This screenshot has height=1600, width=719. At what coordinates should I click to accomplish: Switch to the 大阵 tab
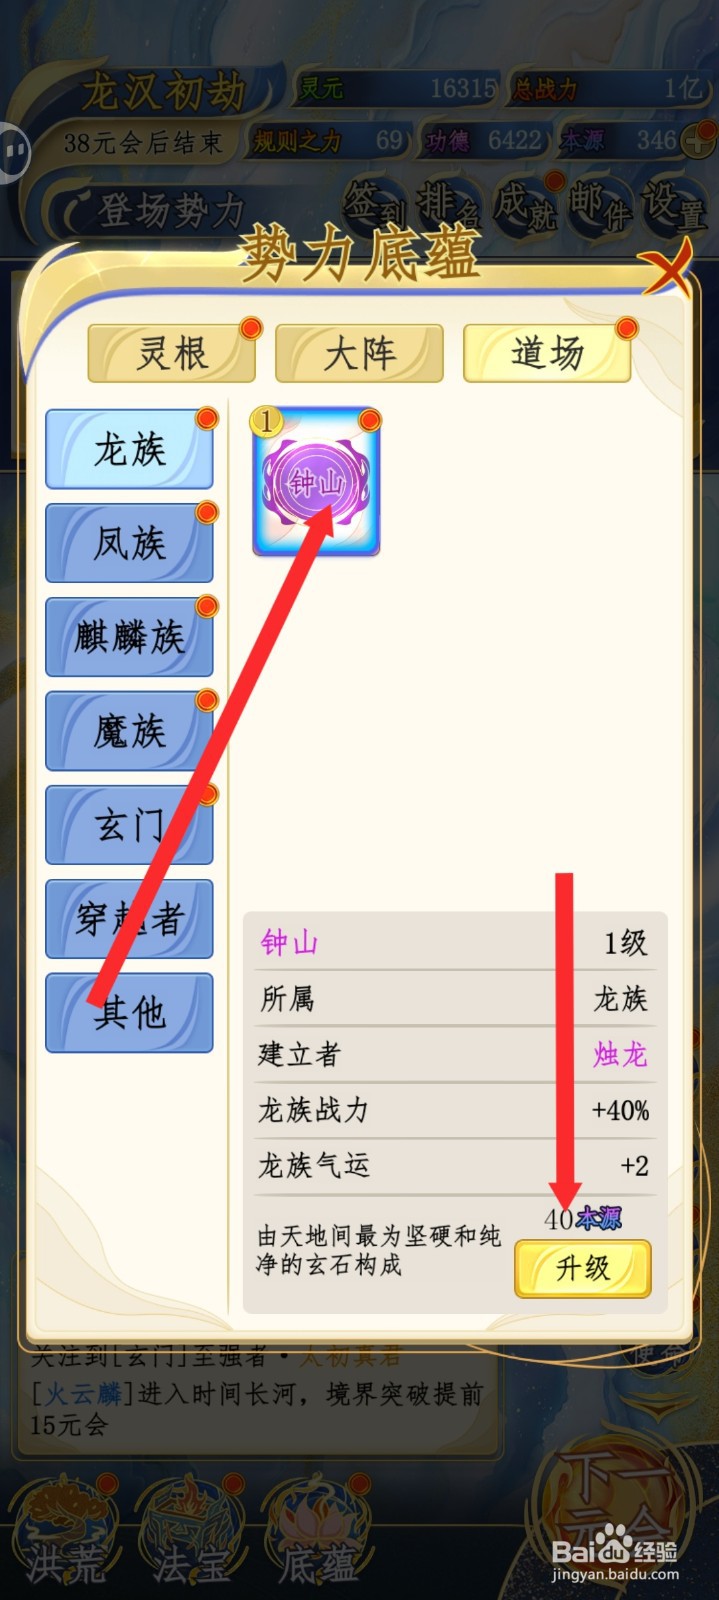[360, 353]
